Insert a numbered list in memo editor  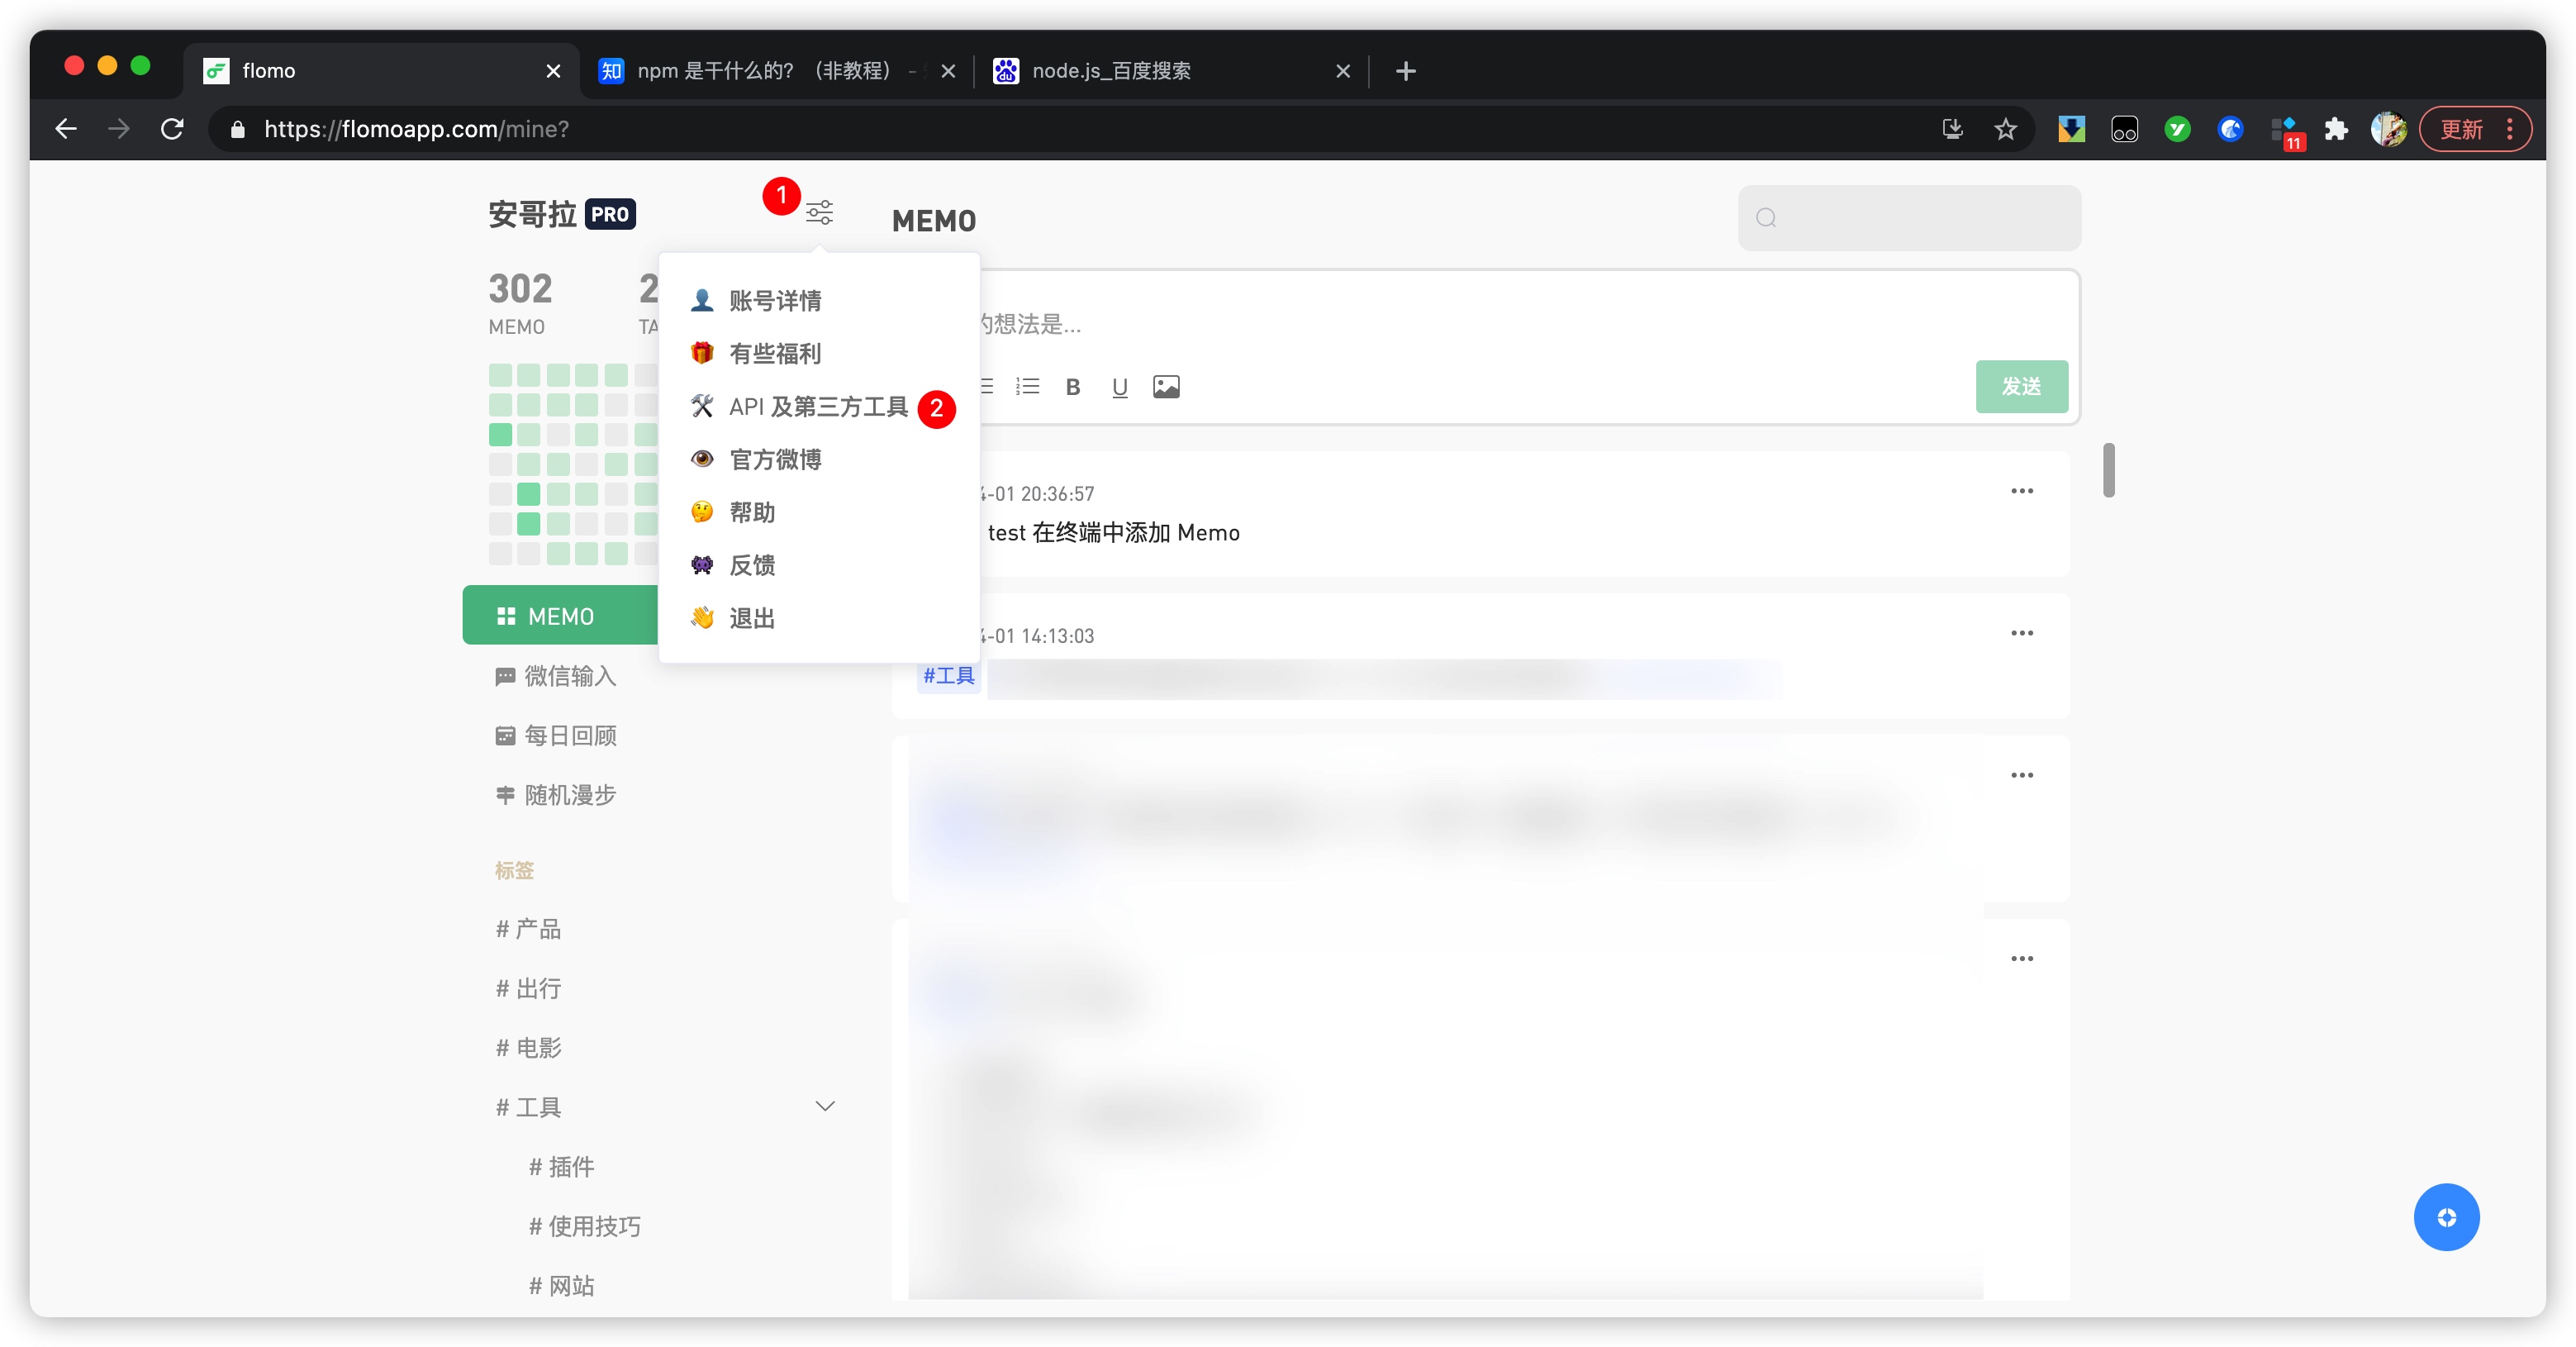click(1027, 387)
